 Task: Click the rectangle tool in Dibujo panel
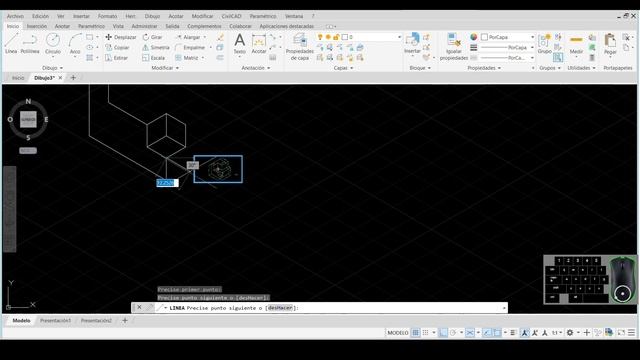click(x=89, y=37)
